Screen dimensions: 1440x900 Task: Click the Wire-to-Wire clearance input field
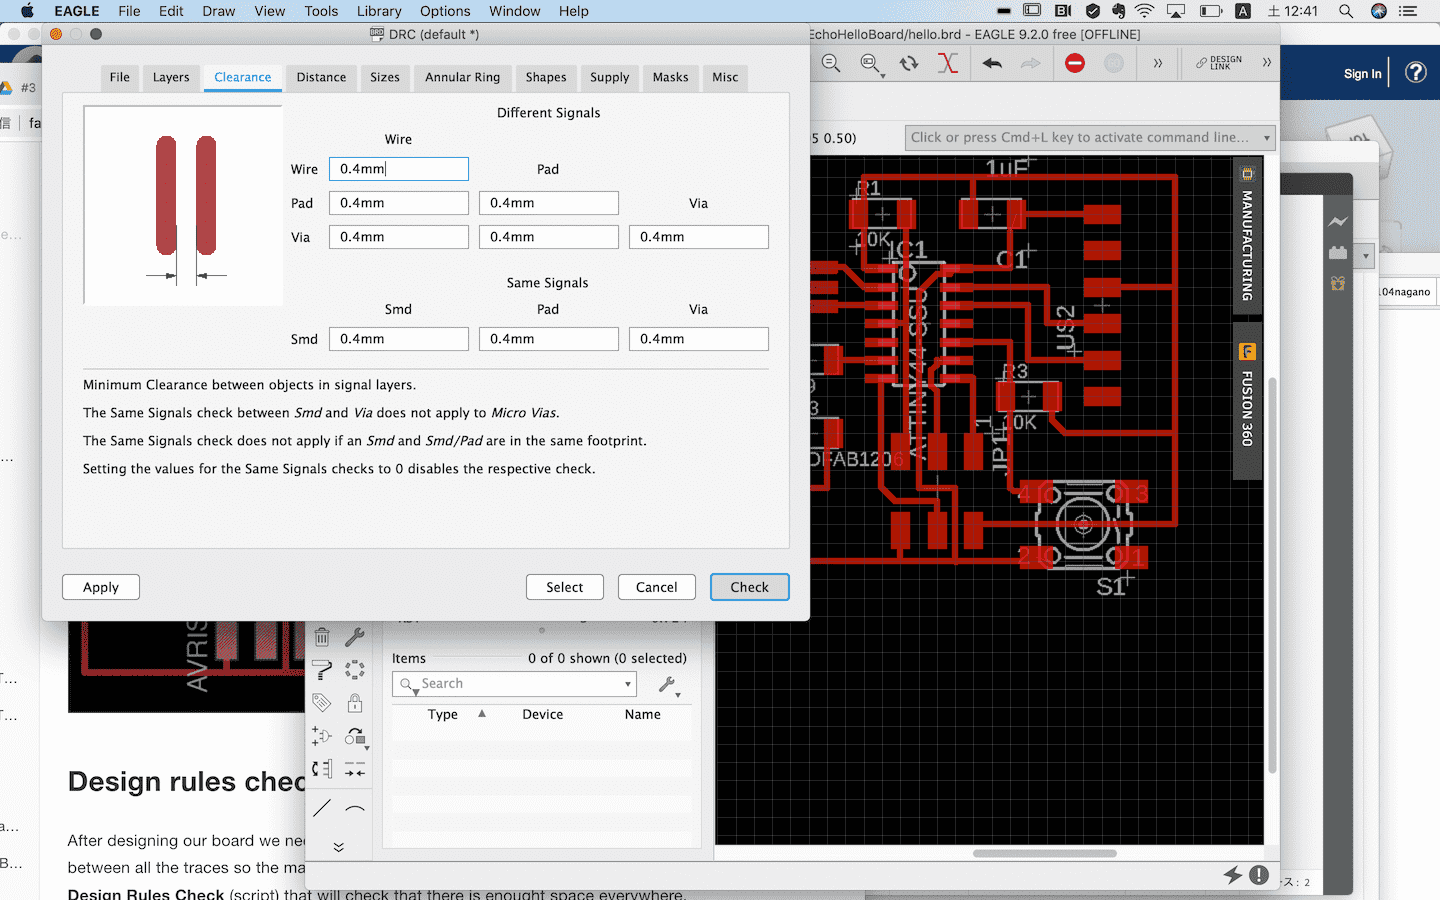point(398,169)
